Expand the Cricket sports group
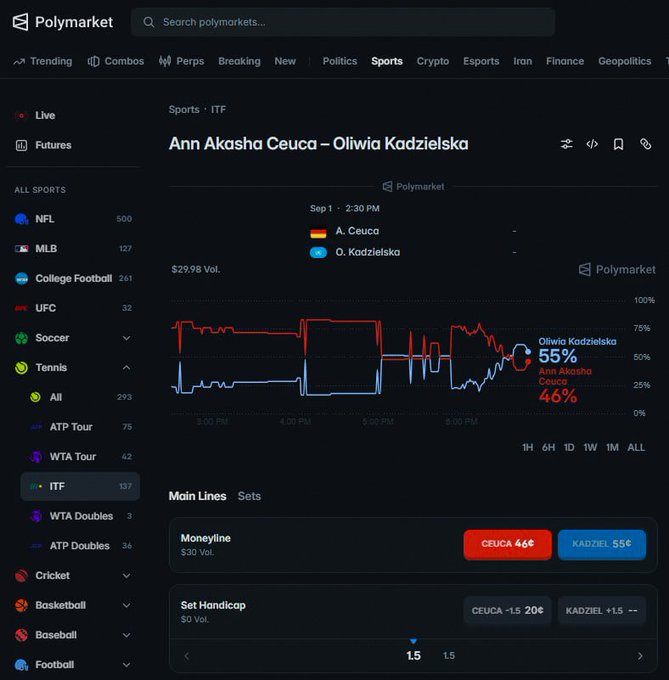 click(x=126, y=575)
